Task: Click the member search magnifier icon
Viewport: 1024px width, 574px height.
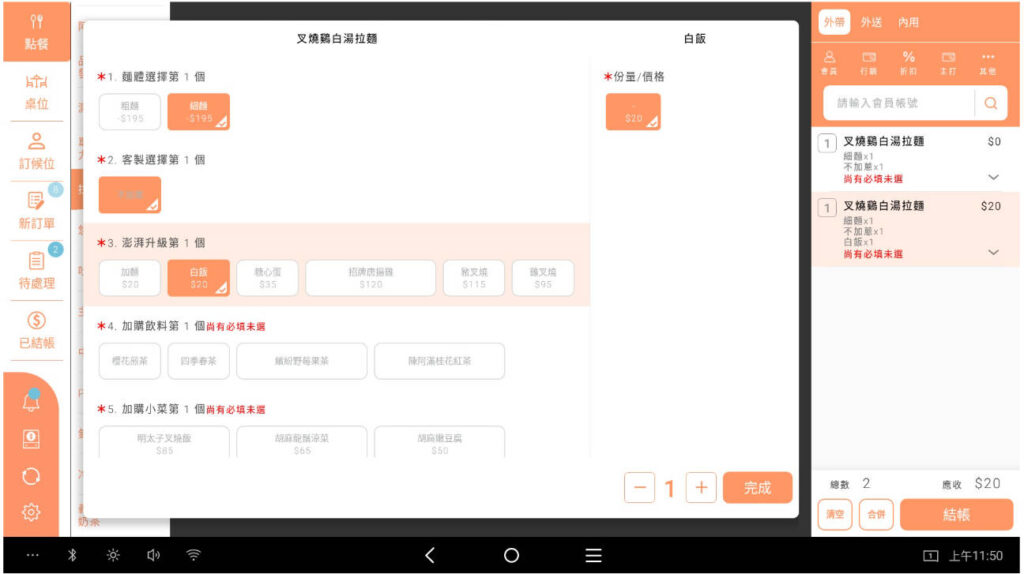Action: pyautogui.click(x=990, y=103)
